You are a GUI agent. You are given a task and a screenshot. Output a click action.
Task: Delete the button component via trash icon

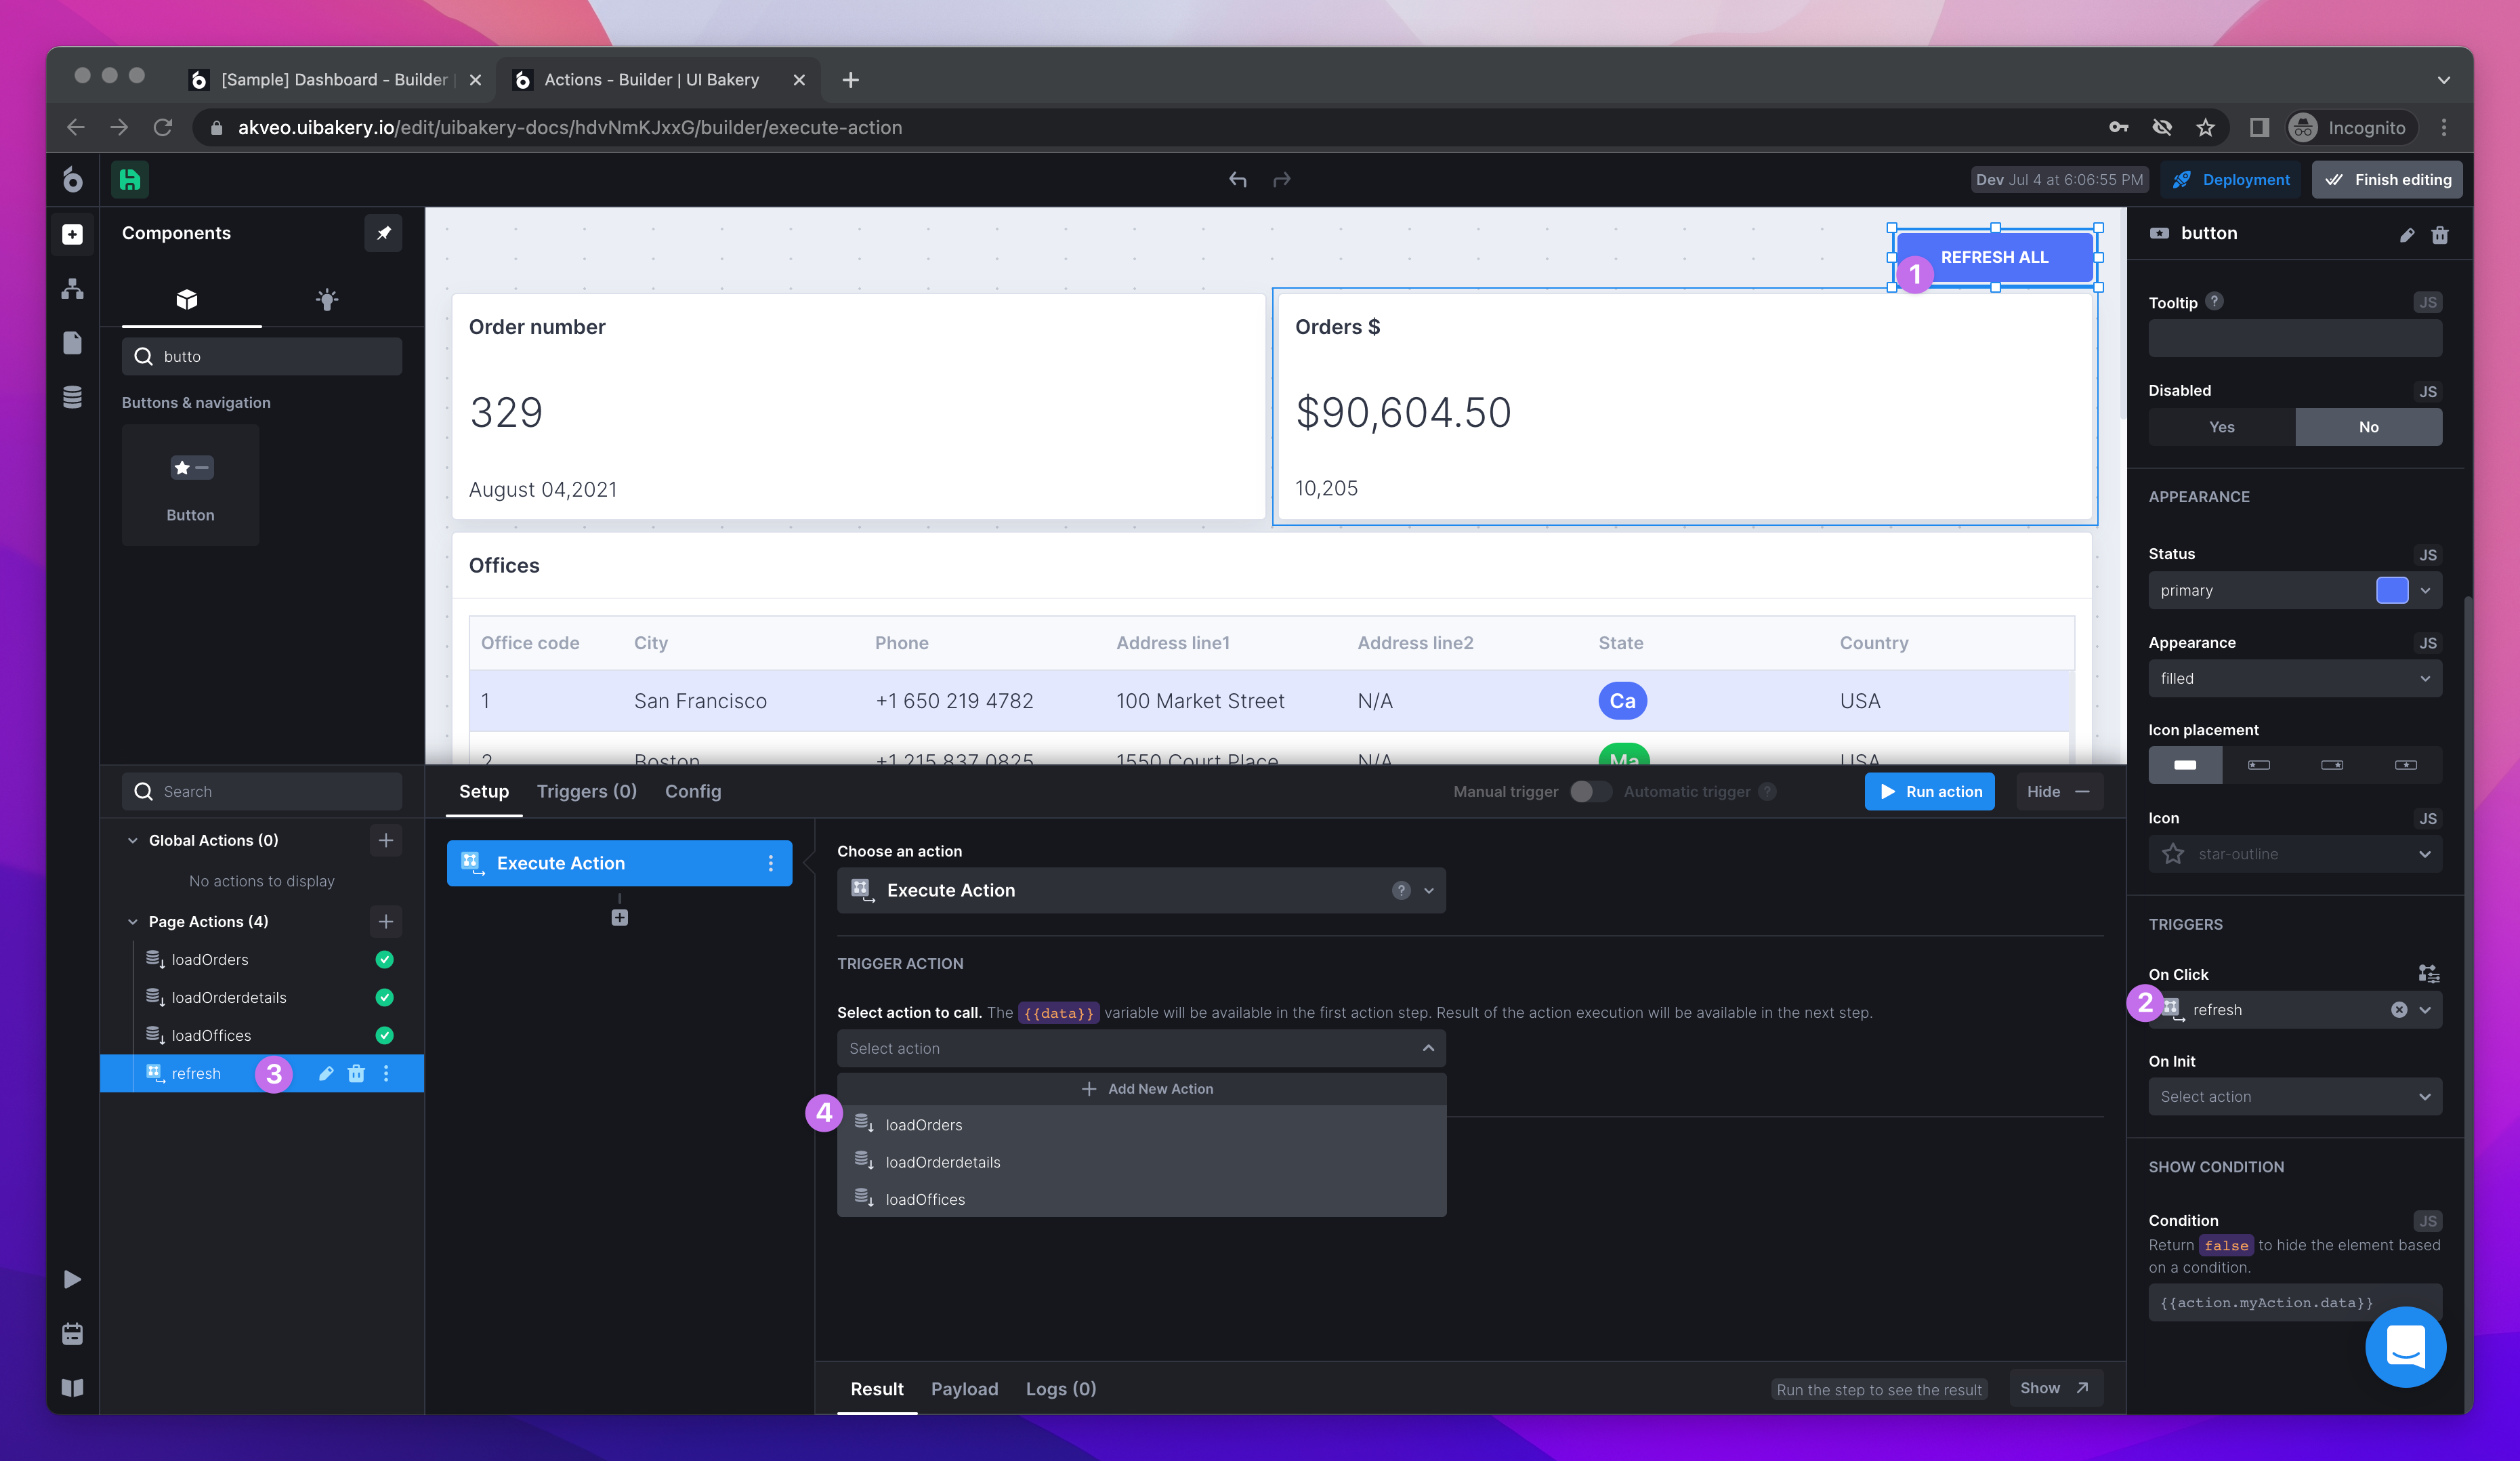2439,235
